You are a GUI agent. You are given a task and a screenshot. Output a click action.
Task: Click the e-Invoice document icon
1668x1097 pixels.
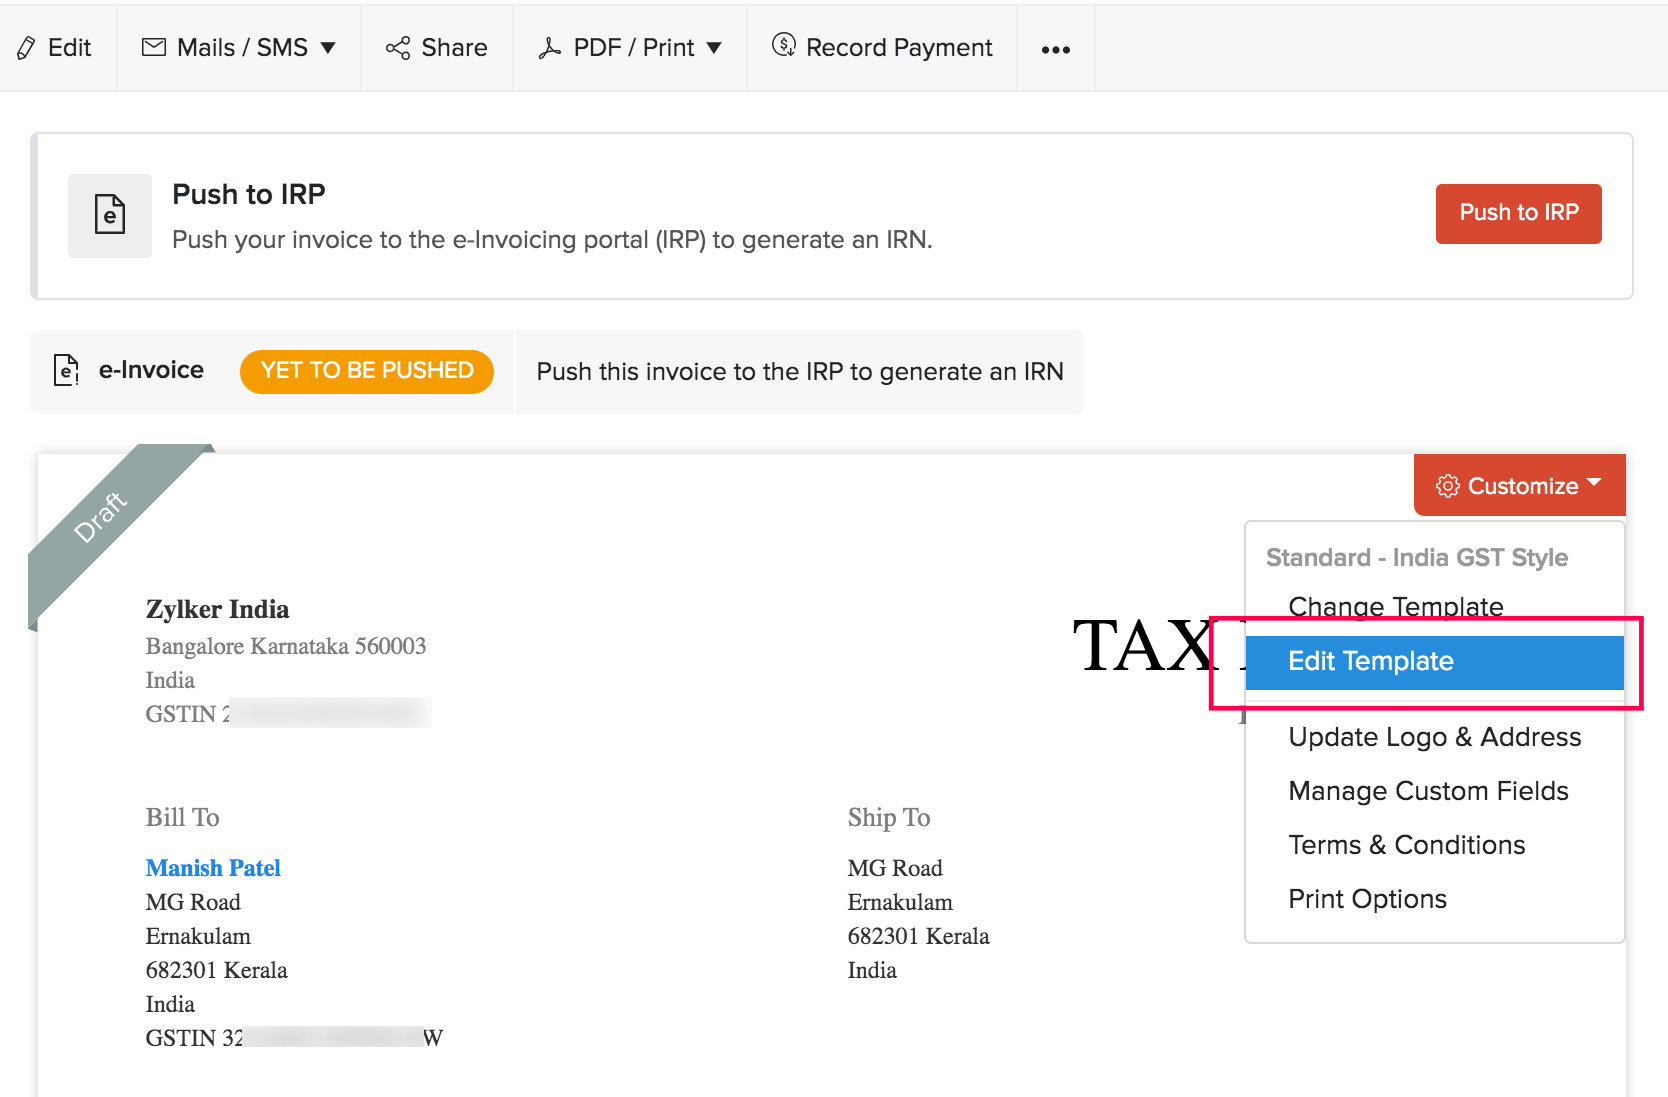click(x=66, y=370)
